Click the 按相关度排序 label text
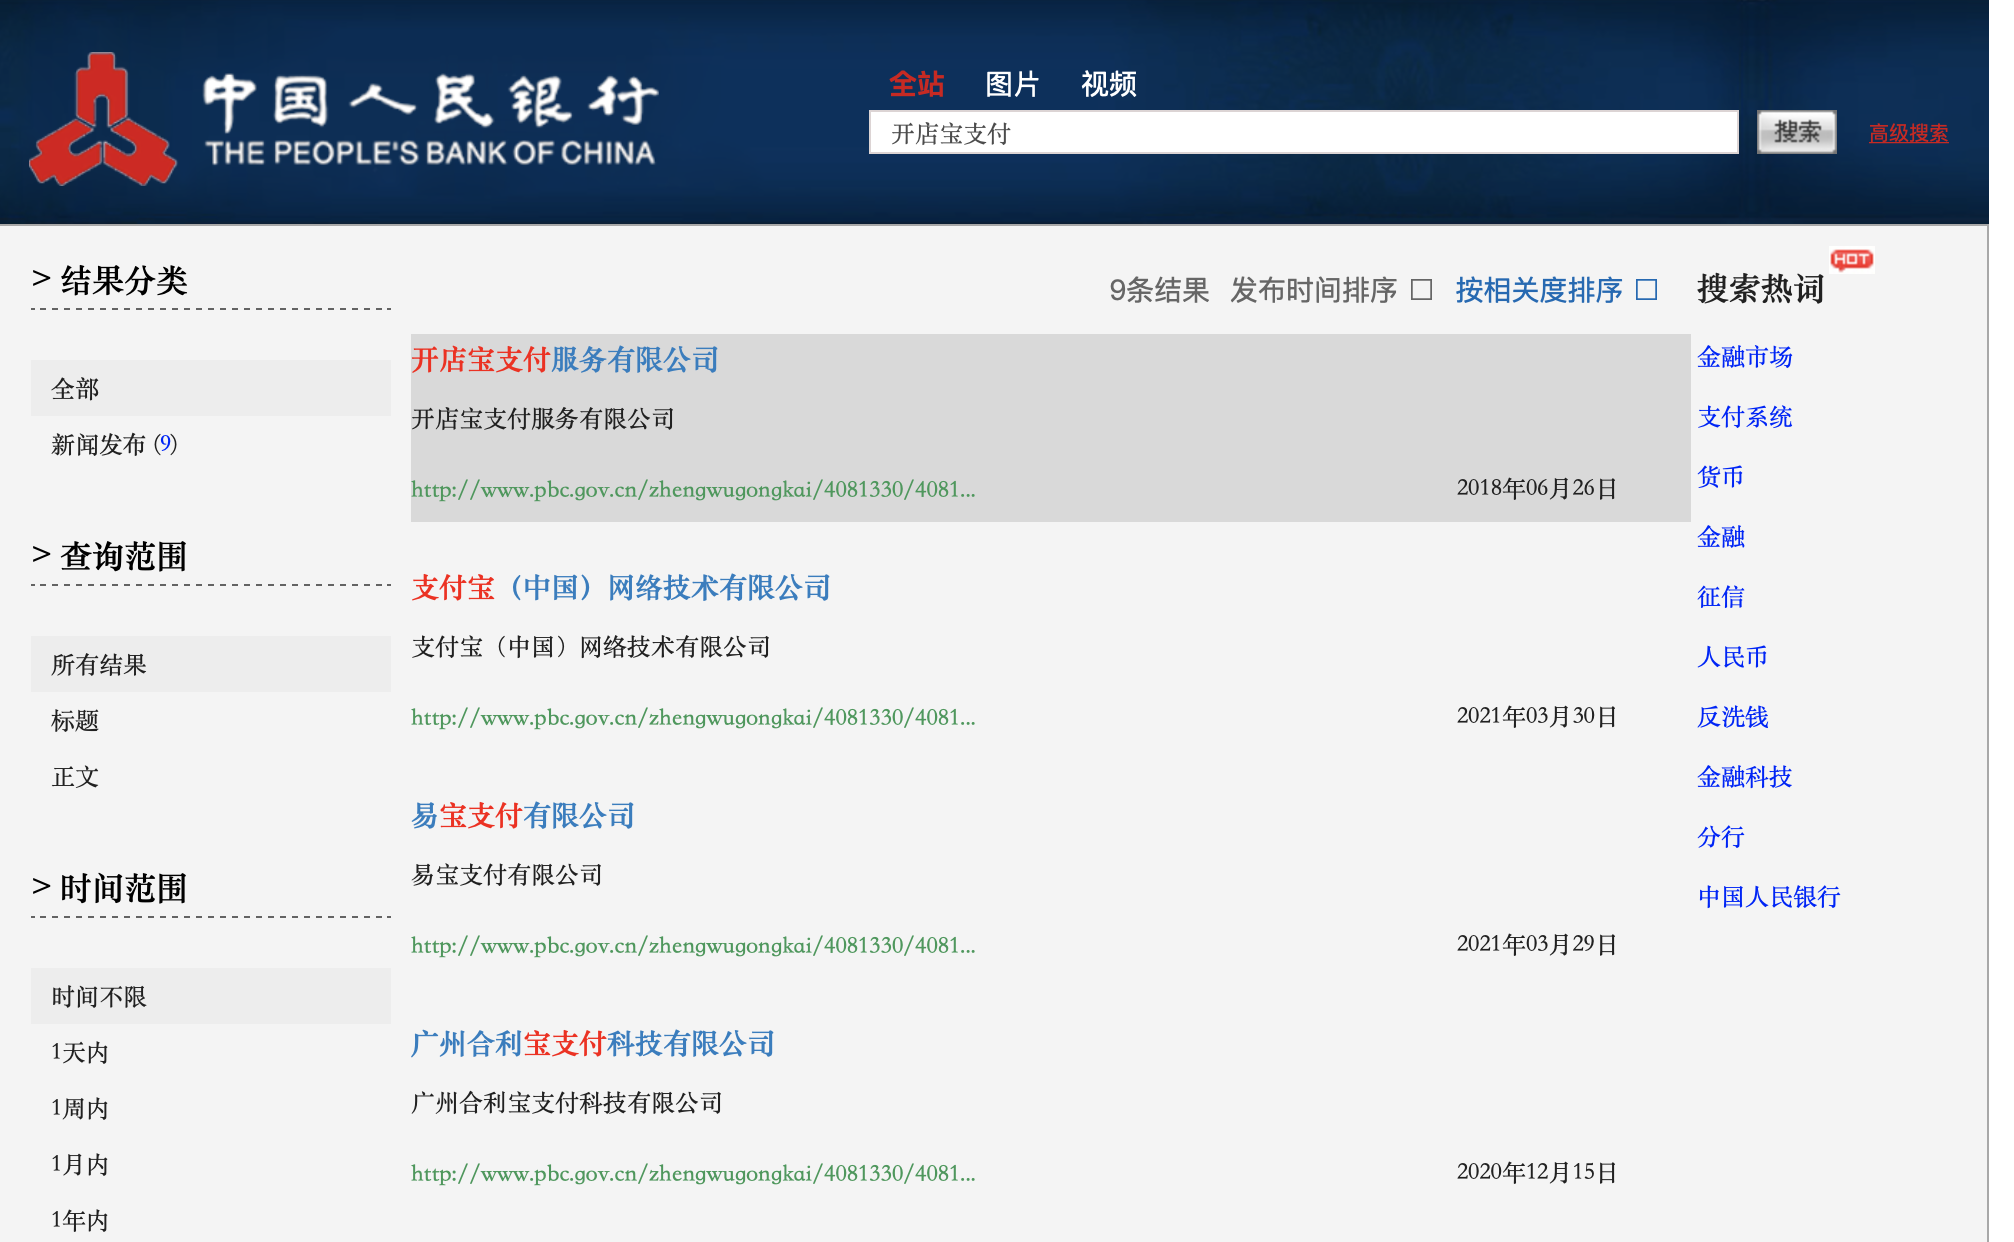The height and width of the screenshot is (1242, 2014). 1539,290
